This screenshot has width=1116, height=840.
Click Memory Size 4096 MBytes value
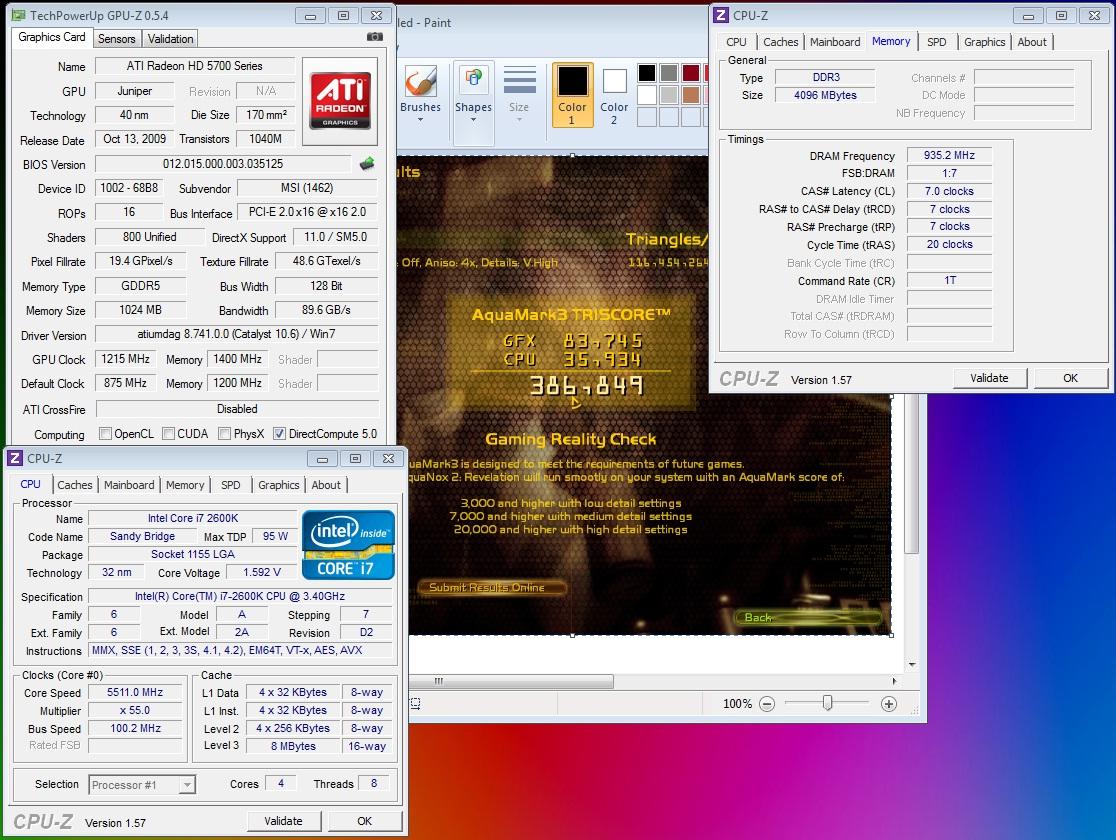point(825,95)
